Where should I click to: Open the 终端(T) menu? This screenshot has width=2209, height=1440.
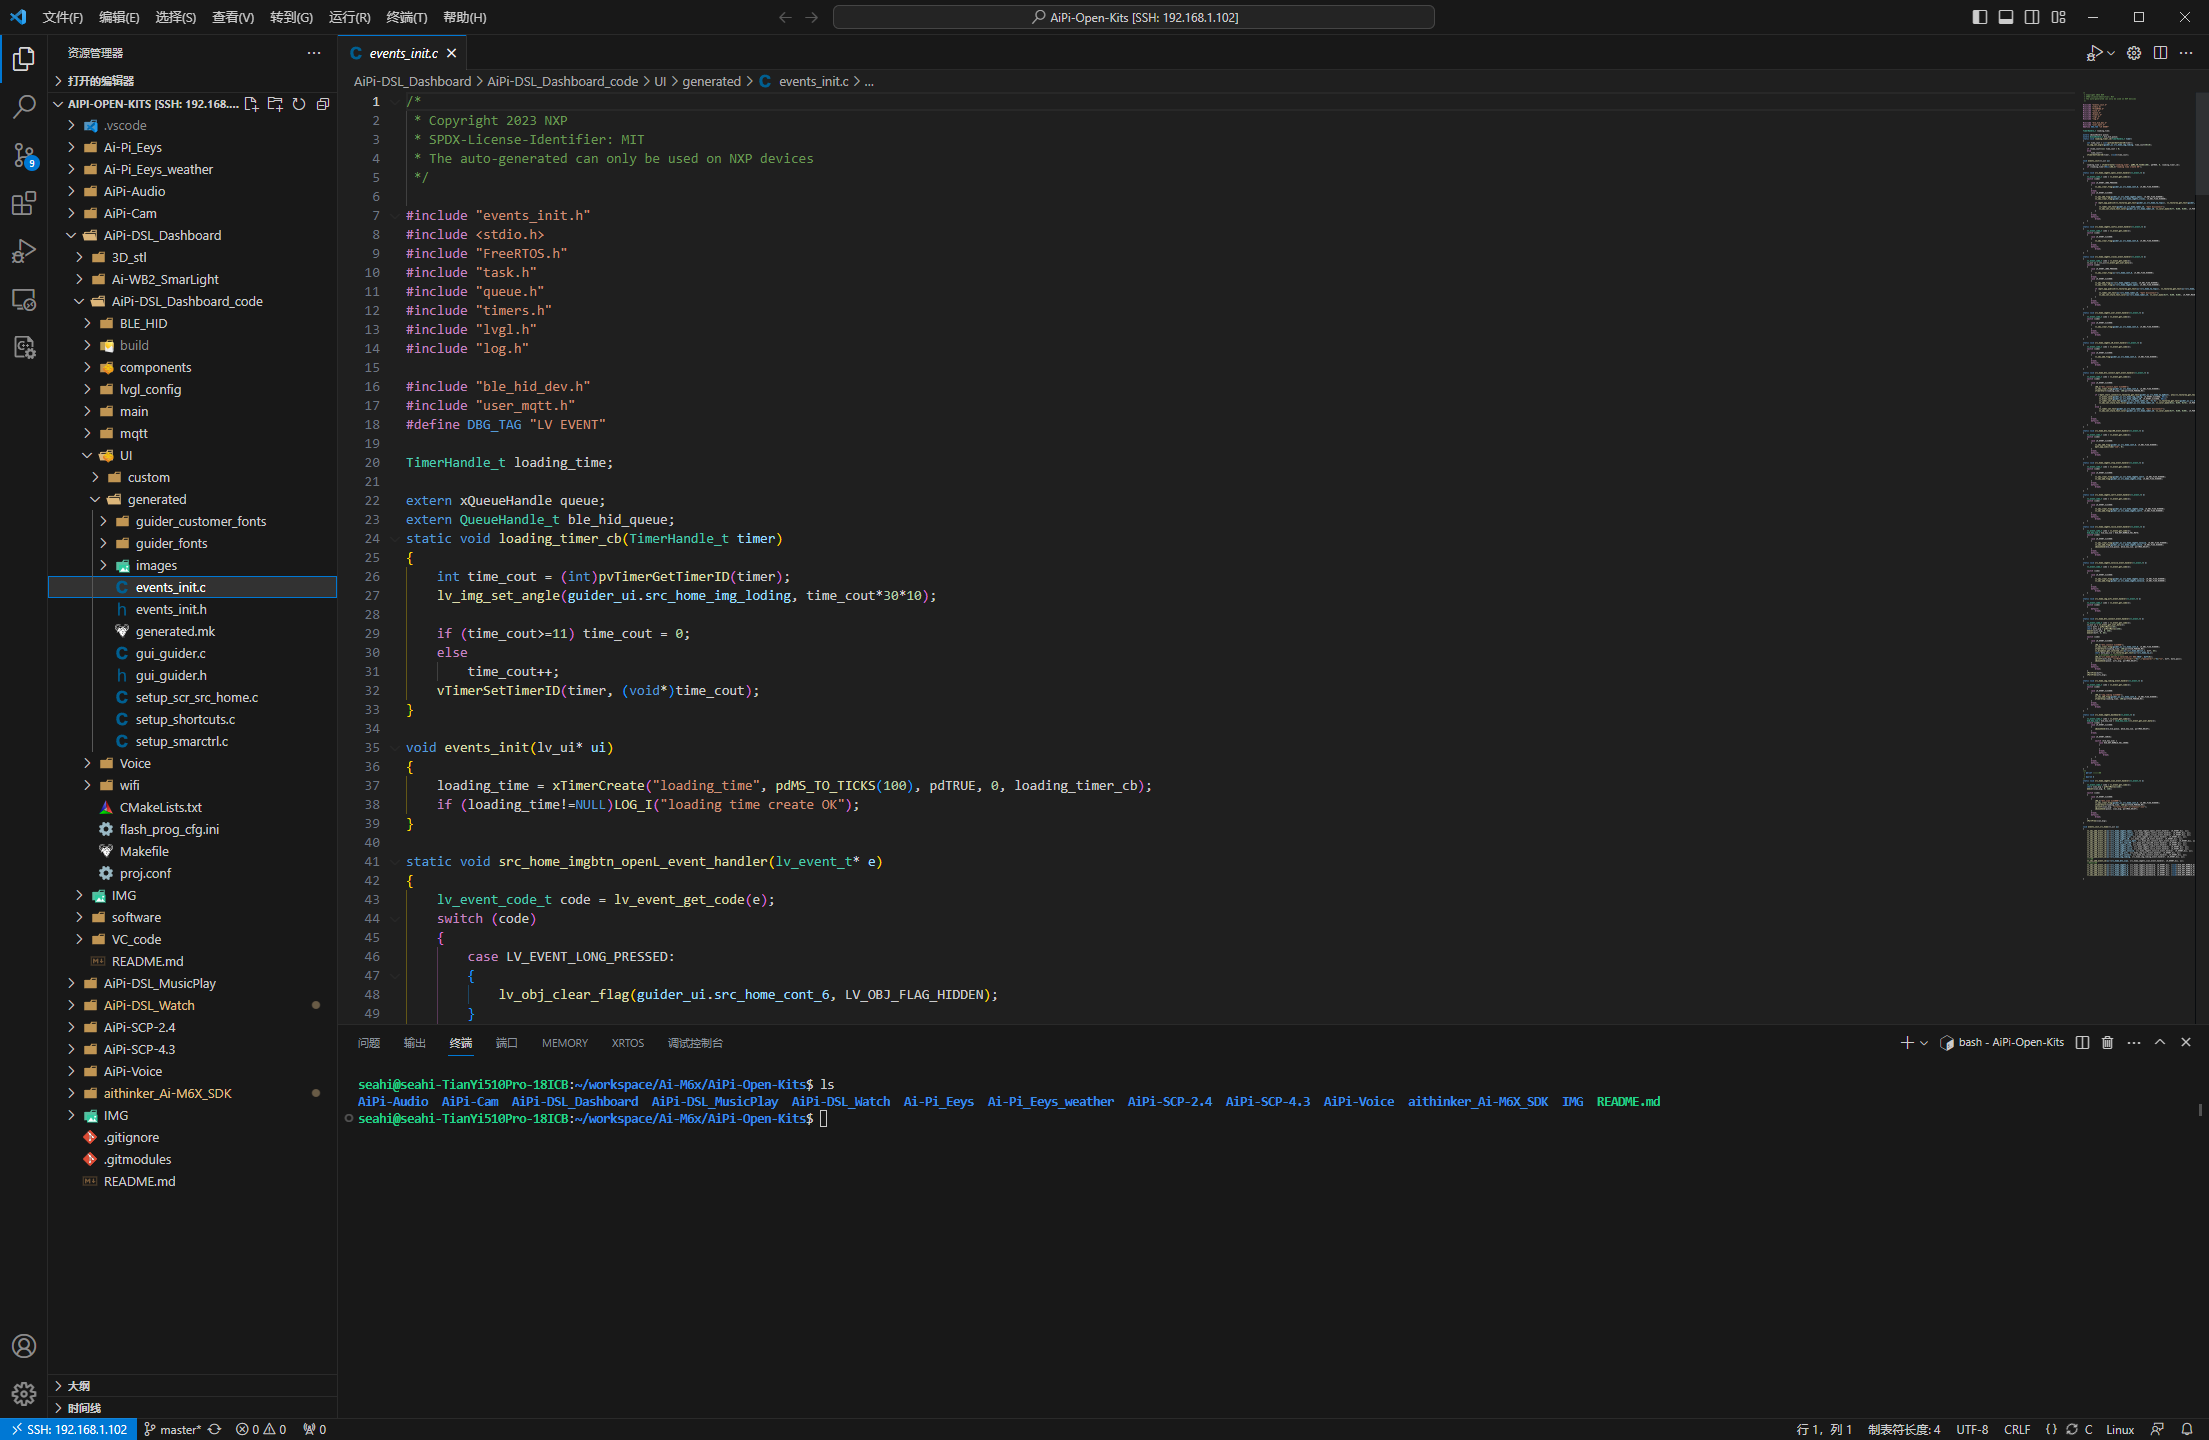(x=407, y=17)
